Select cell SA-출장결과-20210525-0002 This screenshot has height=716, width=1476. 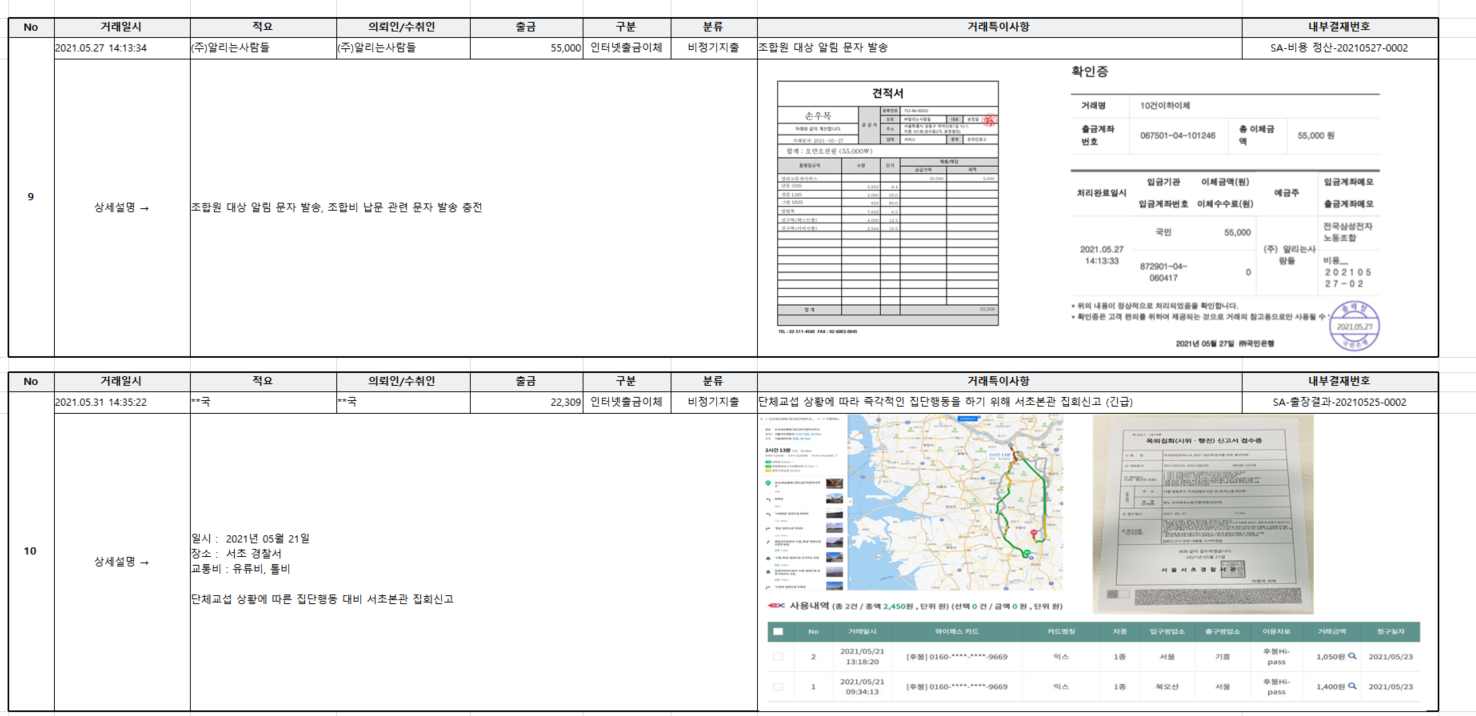click(1339, 402)
